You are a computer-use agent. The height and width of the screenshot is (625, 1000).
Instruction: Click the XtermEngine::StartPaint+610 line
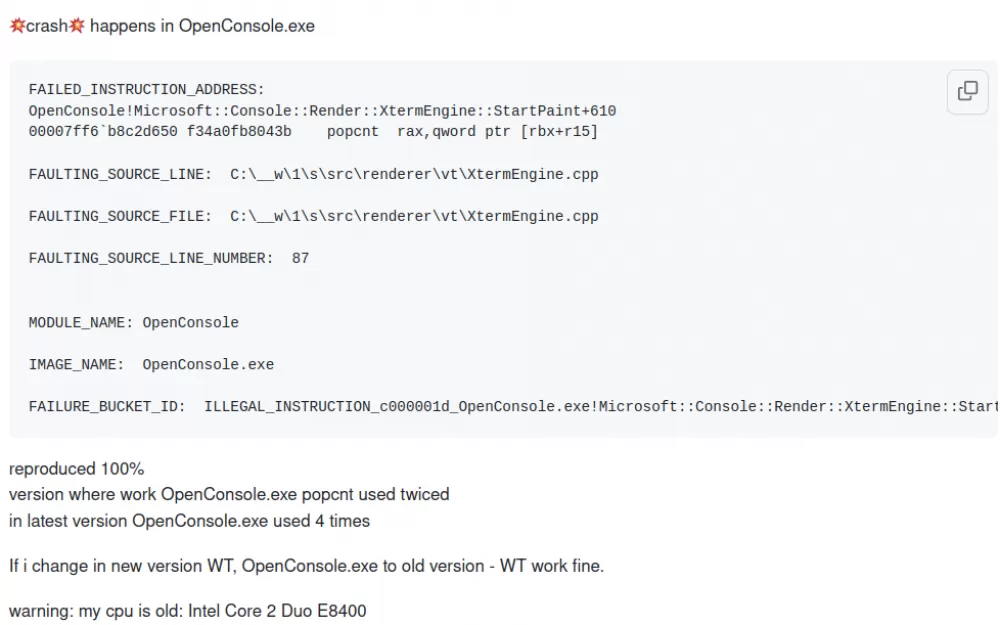coord(322,111)
